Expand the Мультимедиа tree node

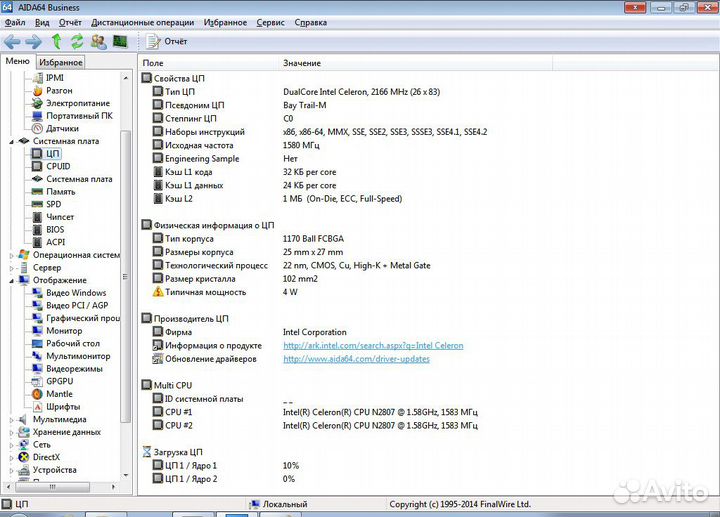click(x=11, y=419)
